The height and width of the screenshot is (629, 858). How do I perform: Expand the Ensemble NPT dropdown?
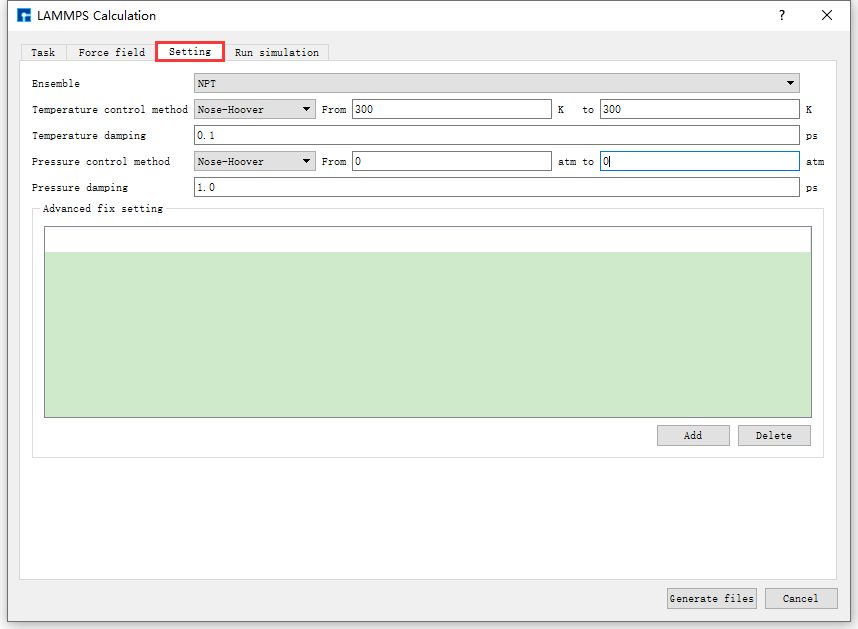pos(496,84)
